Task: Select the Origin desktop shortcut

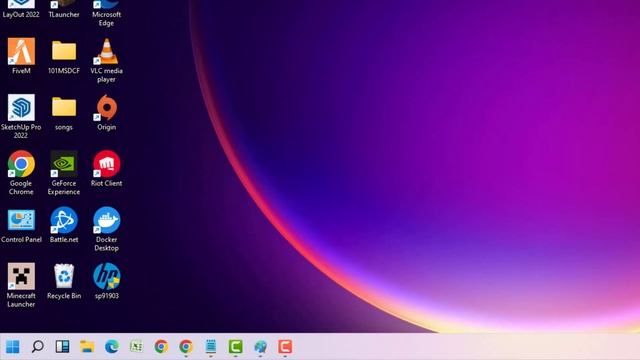Action: coord(107,113)
